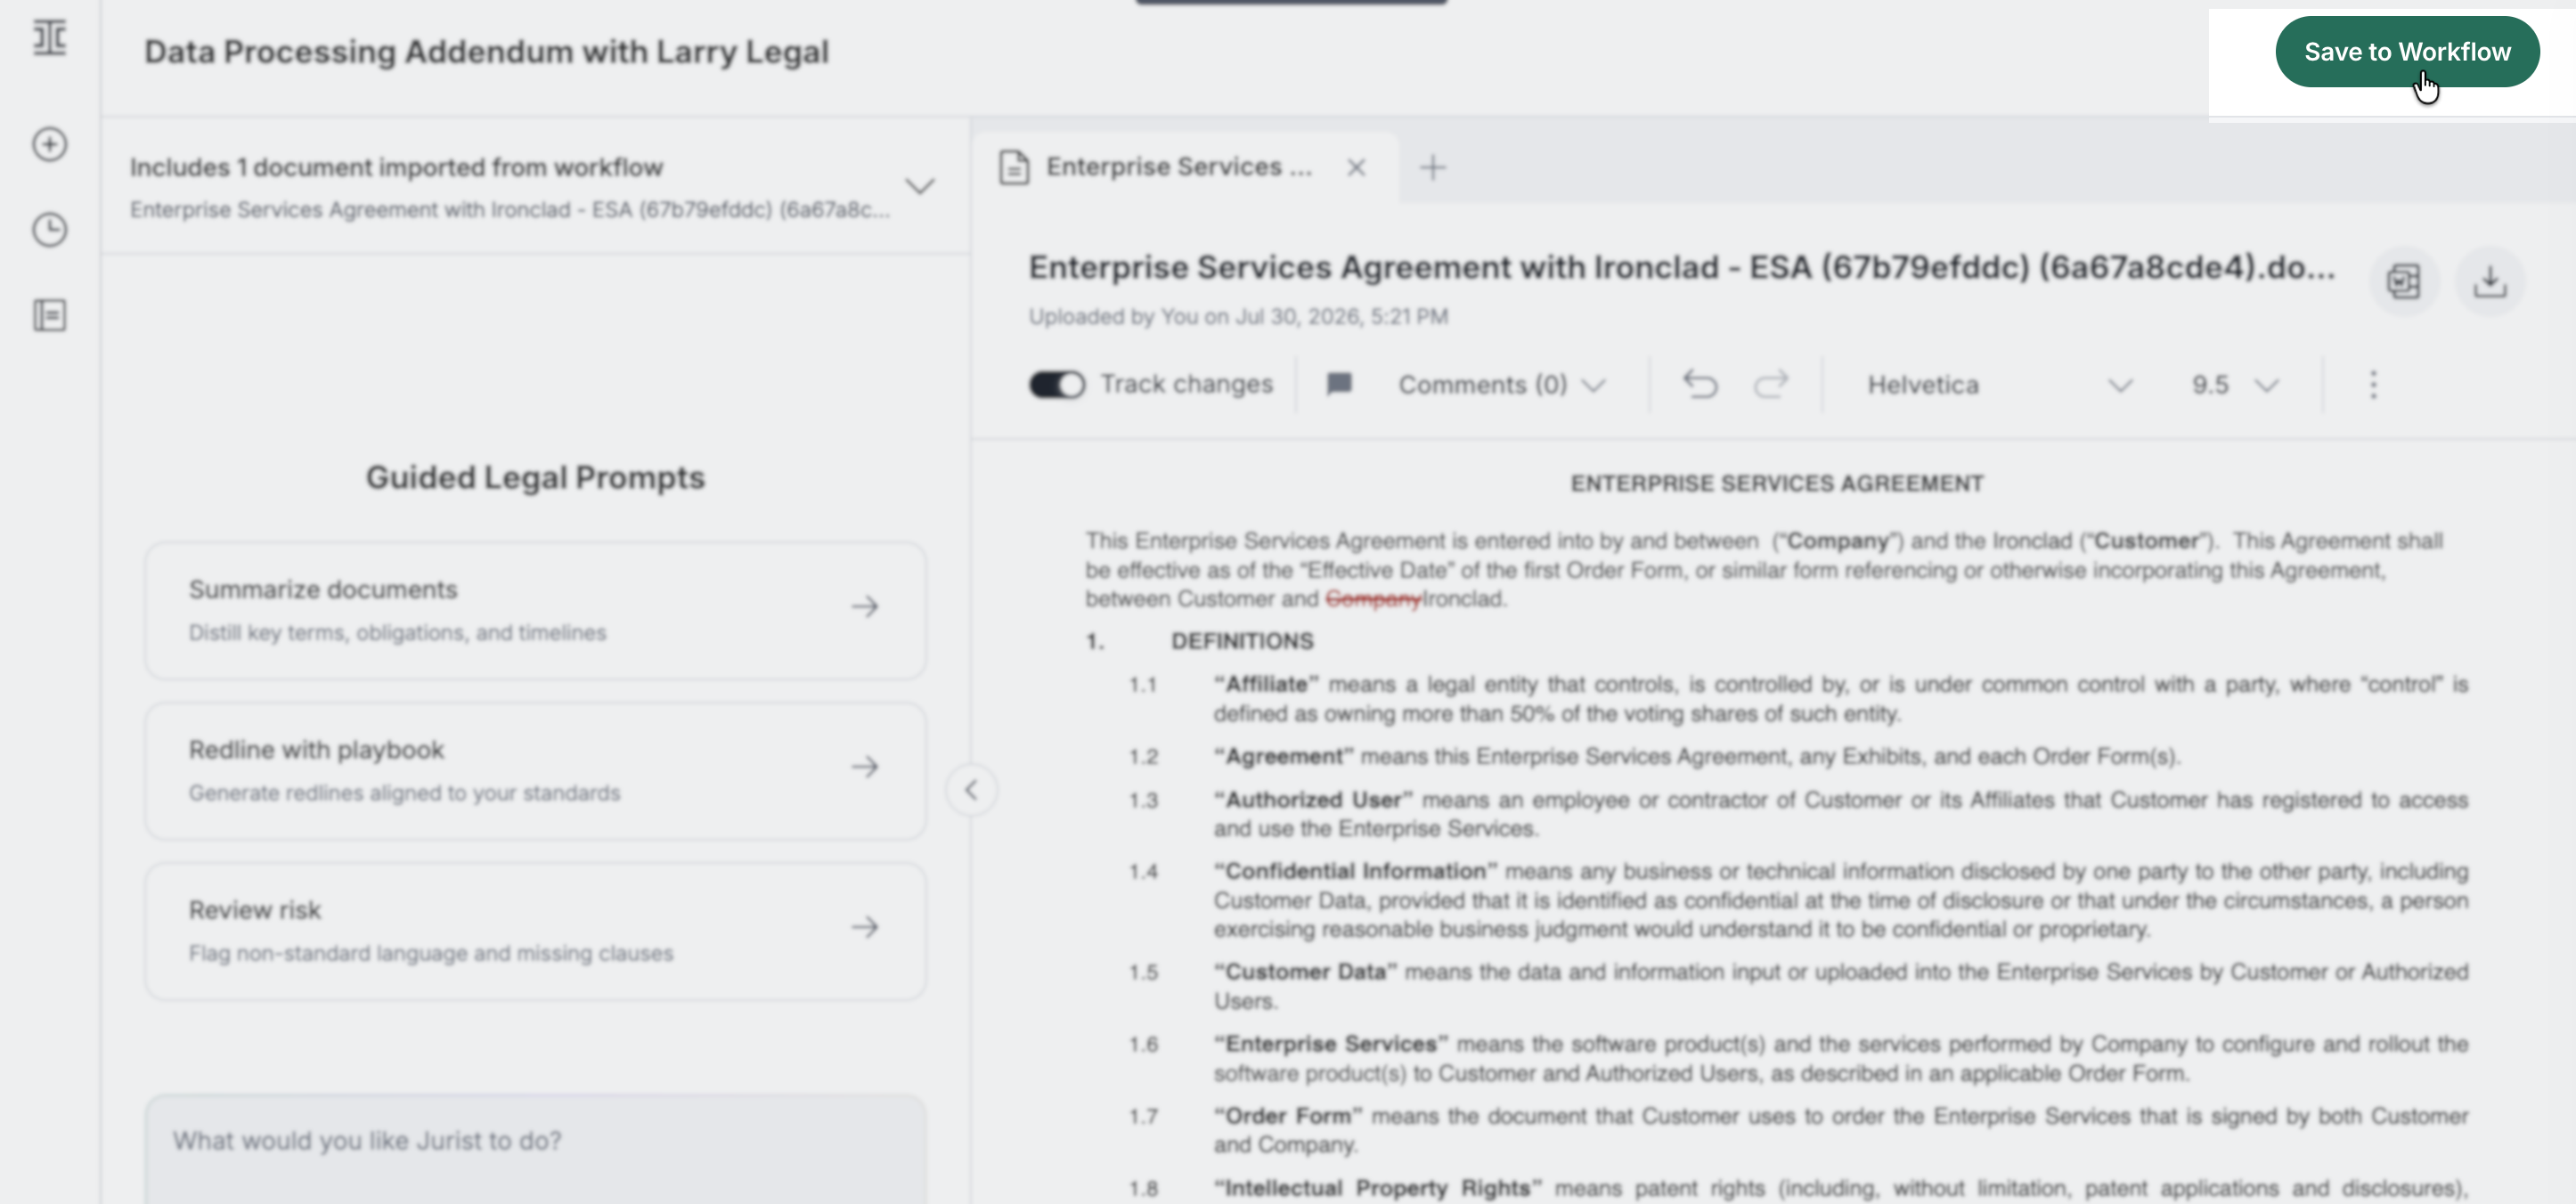The image size is (2576, 1204).
Task: Open document in Word icon button
Action: click(2404, 281)
